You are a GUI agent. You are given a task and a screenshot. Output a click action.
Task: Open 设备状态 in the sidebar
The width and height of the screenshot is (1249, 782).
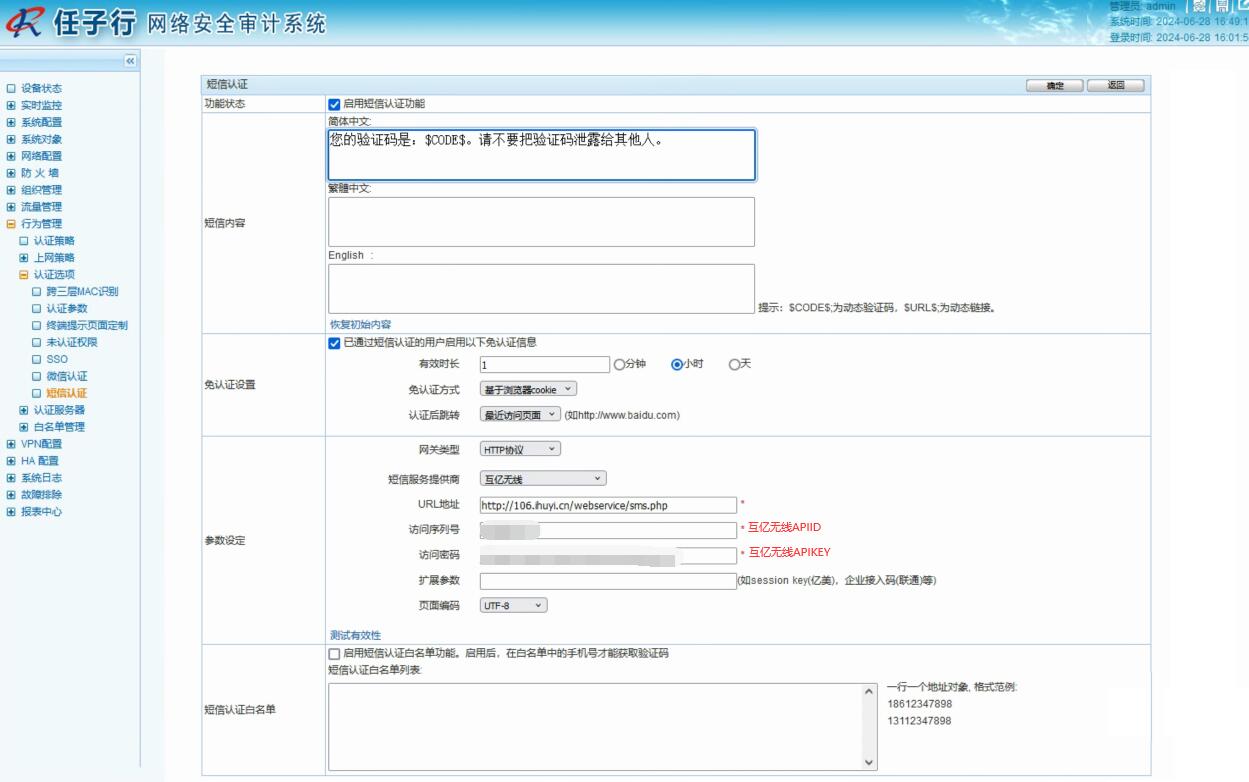[41, 89]
